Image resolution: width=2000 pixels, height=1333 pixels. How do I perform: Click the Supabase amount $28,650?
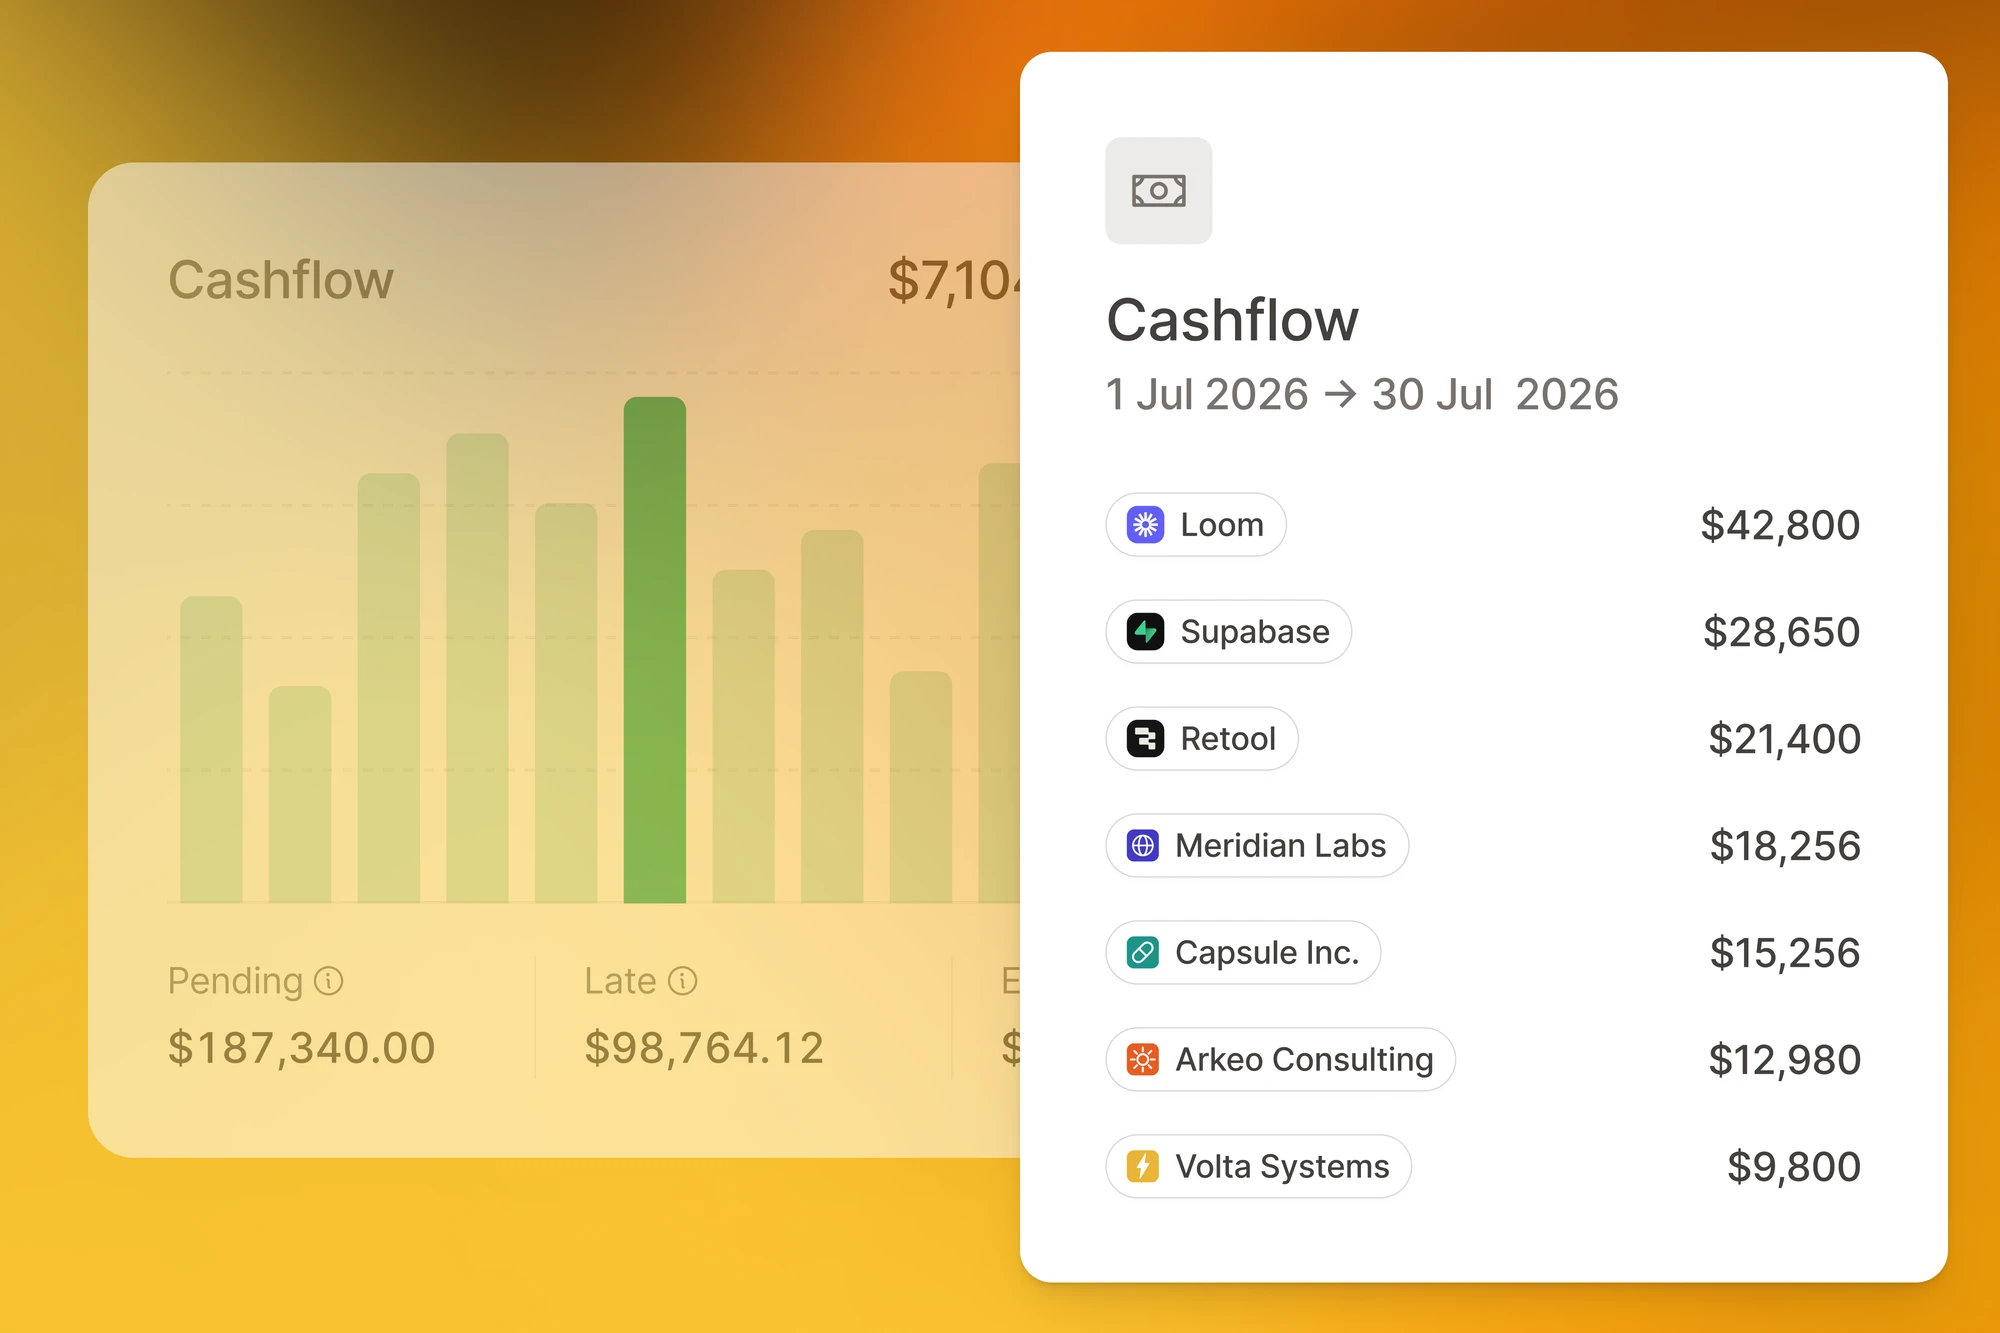pyautogui.click(x=1781, y=632)
